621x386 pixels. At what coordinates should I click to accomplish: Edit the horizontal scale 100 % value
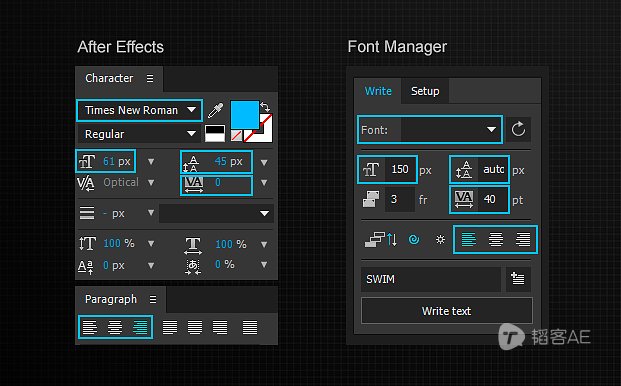coord(231,244)
